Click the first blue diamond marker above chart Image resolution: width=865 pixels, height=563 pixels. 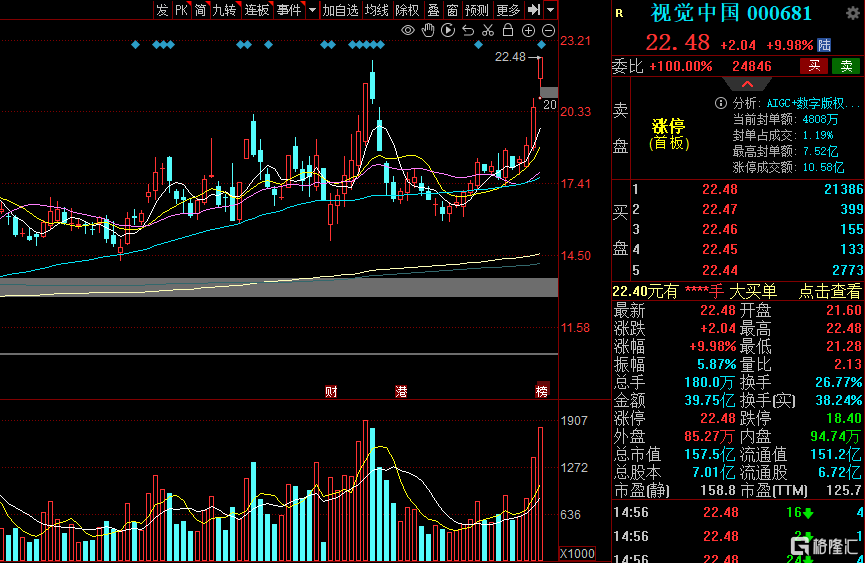coord(136,45)
